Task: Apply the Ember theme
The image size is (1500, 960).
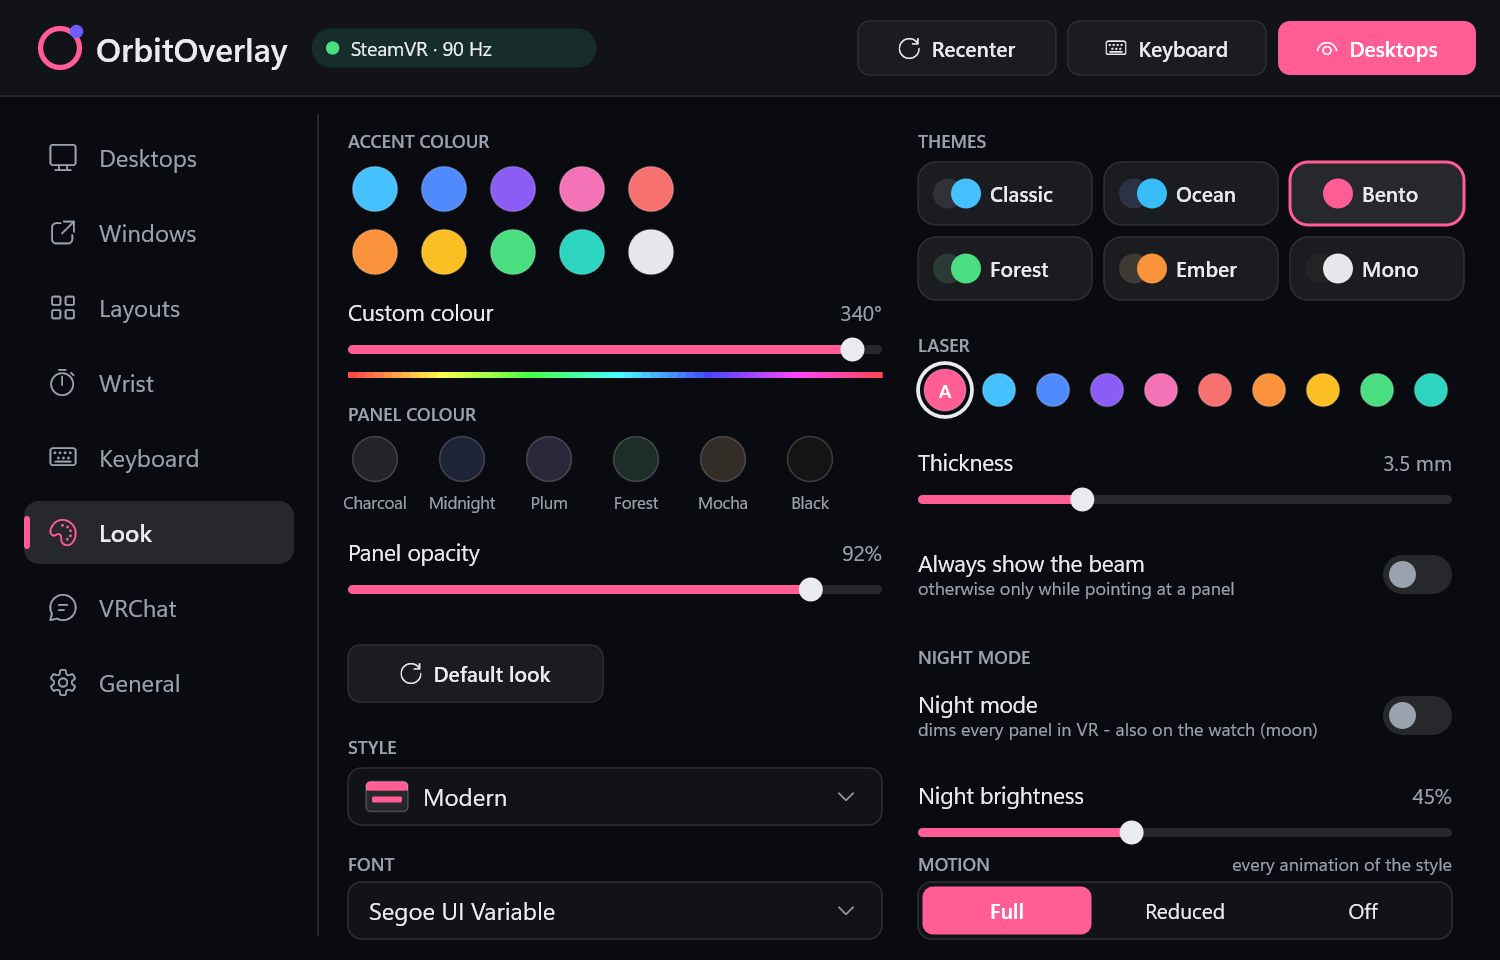Action: [x=1191, y=269]
